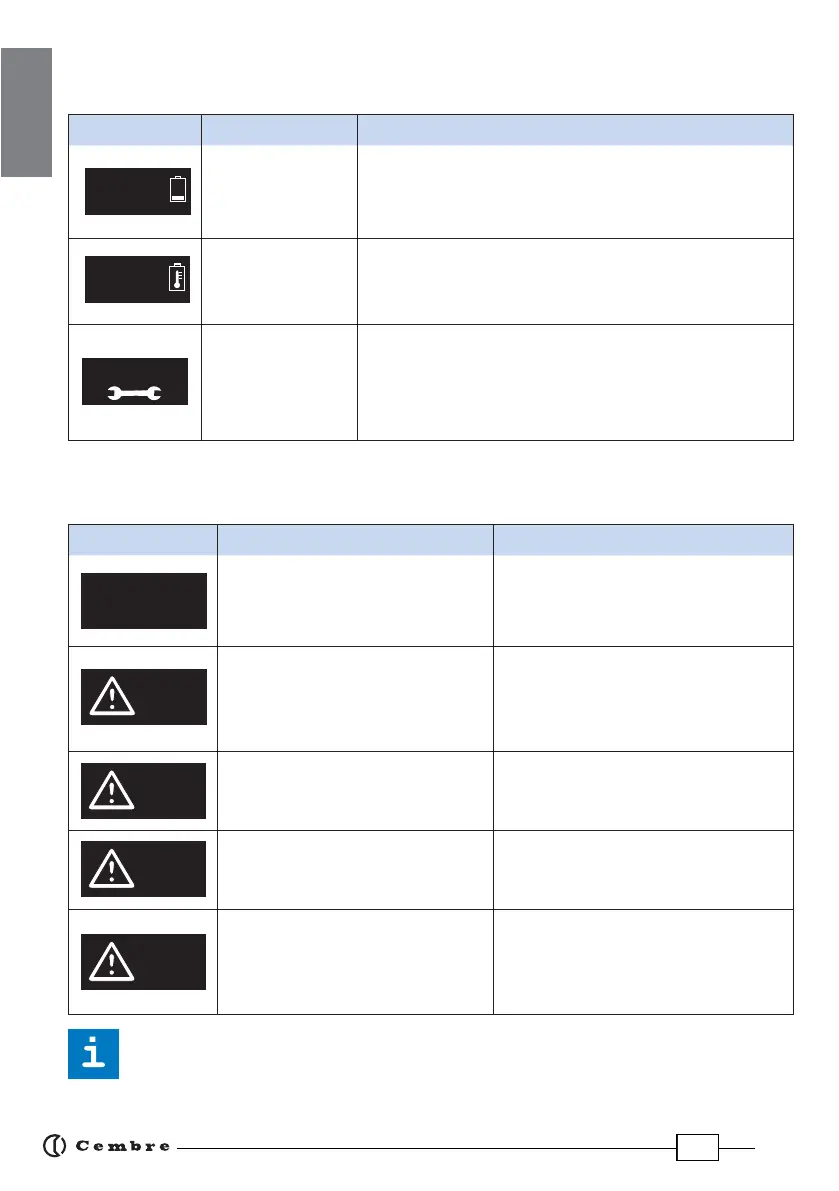Viewport: 839px width, 1191px height.
Task: Select the upper table's middle header cell
Action: pyautogui.click(x=279, y=129)
